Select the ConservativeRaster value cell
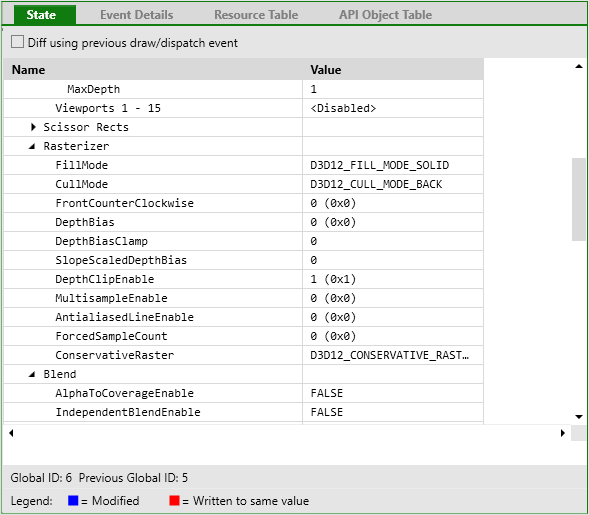The image size is (589, 515). point(393,355)
